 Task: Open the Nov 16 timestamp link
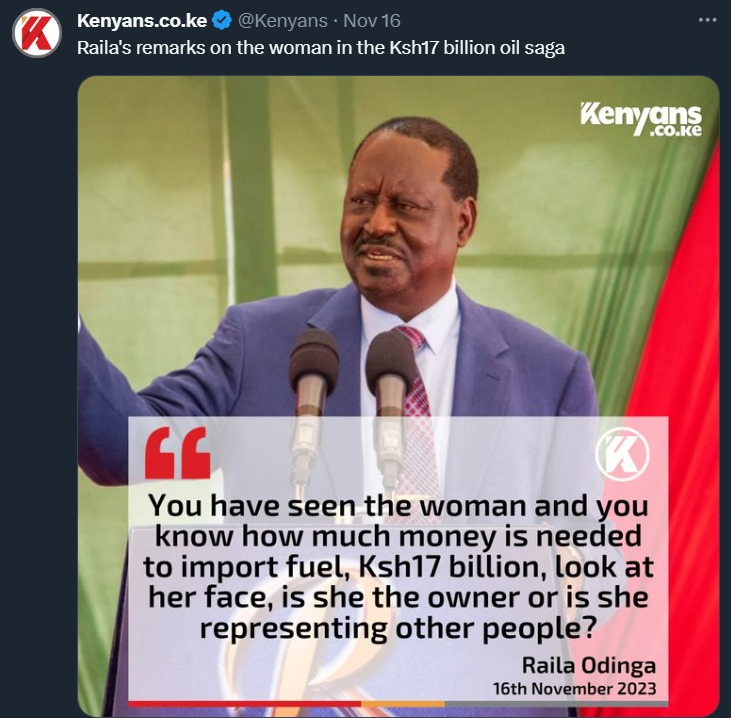tap(372, 21)
